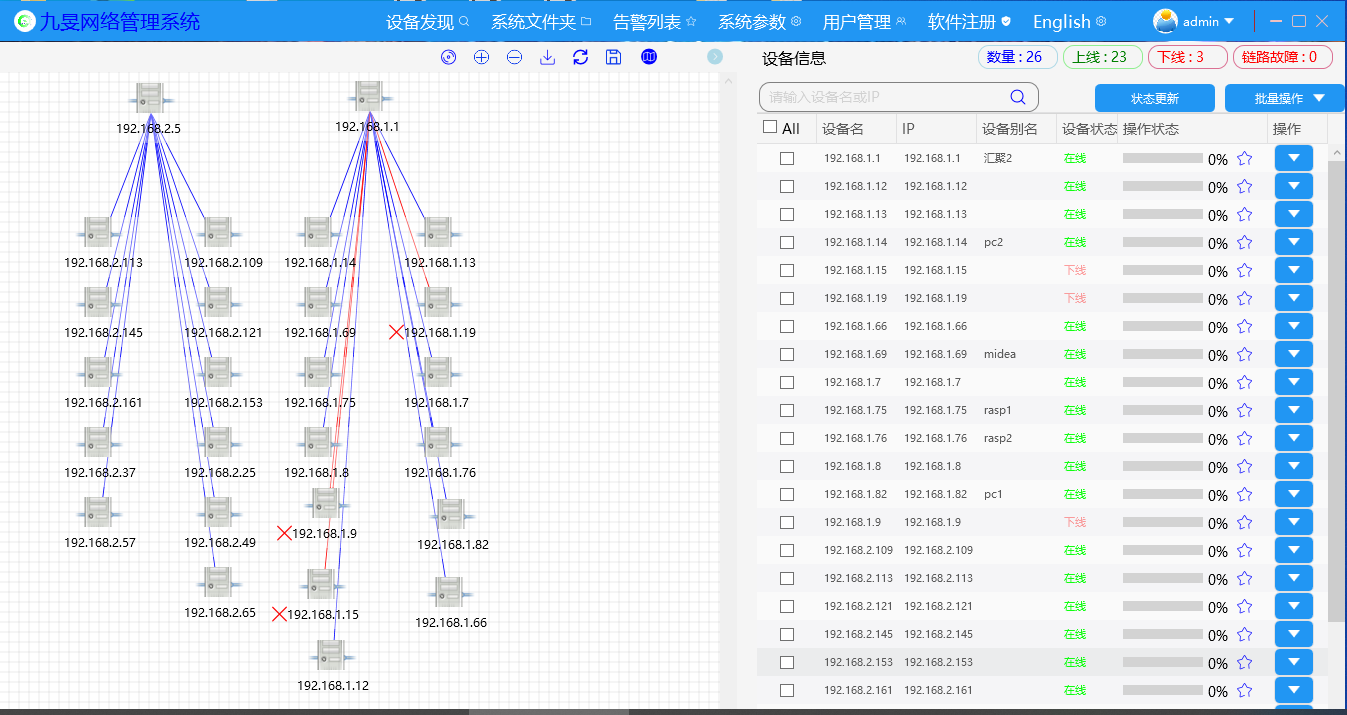Open the 软件注册 software registration menu
This screenshot has width=1347, height=715.
point(969,21)
